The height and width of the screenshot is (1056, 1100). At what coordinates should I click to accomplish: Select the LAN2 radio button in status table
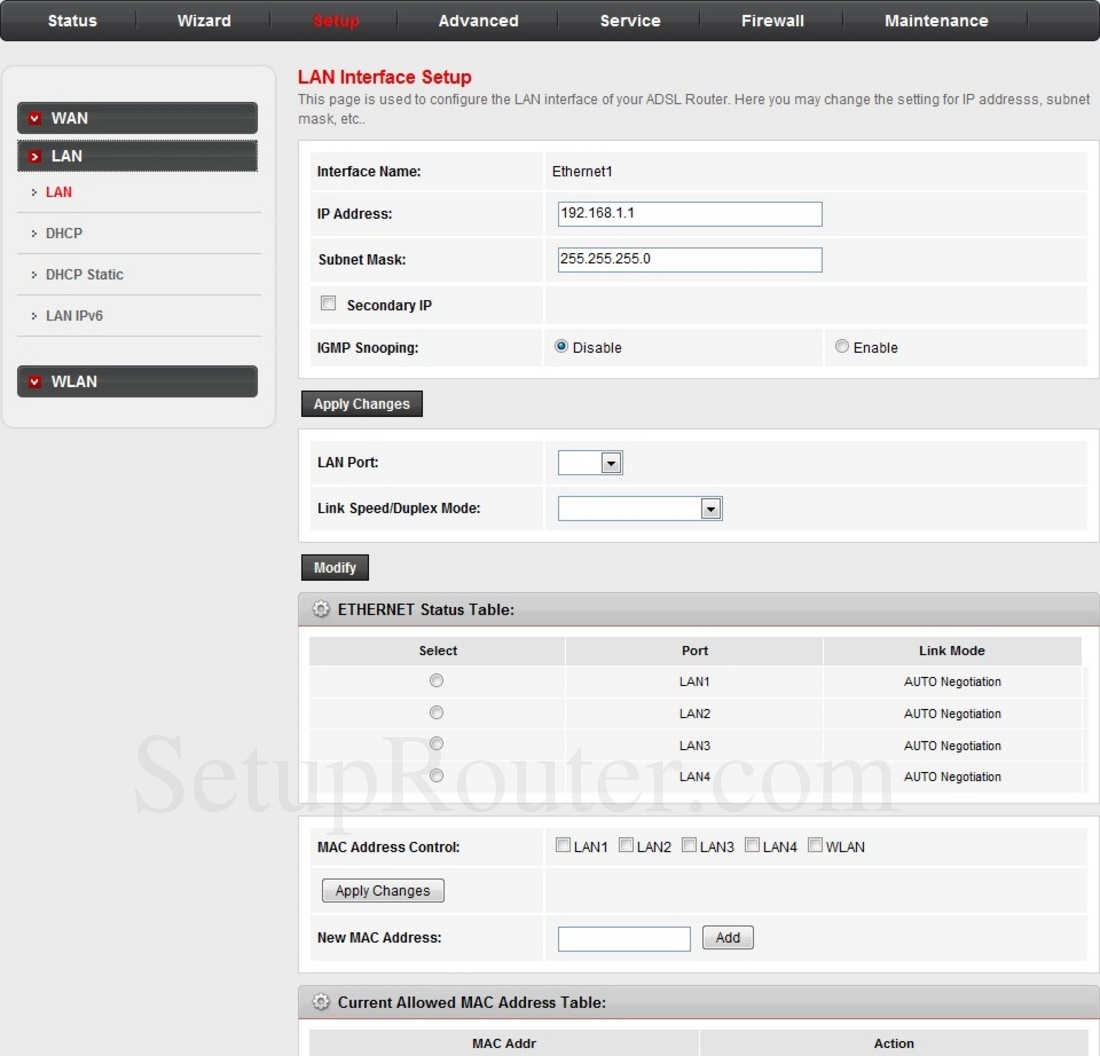point(435,712)
